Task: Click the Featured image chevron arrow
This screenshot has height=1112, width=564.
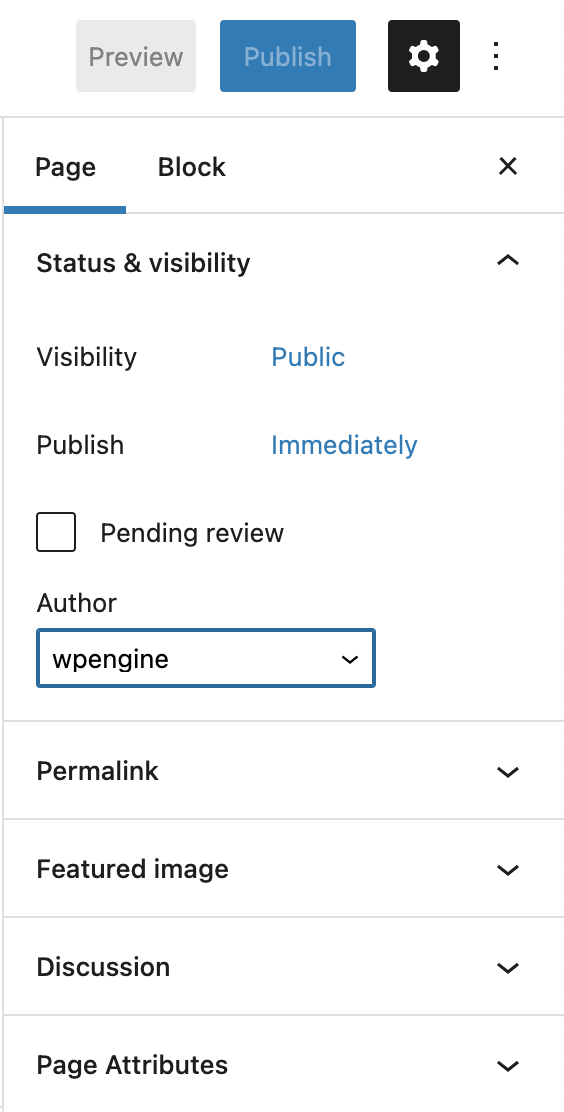Action: tap(508, 869)
